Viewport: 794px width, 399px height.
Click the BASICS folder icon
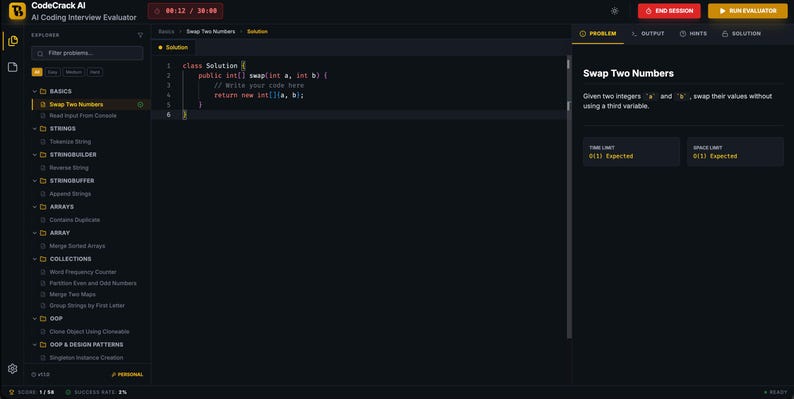tap(43, 92)
